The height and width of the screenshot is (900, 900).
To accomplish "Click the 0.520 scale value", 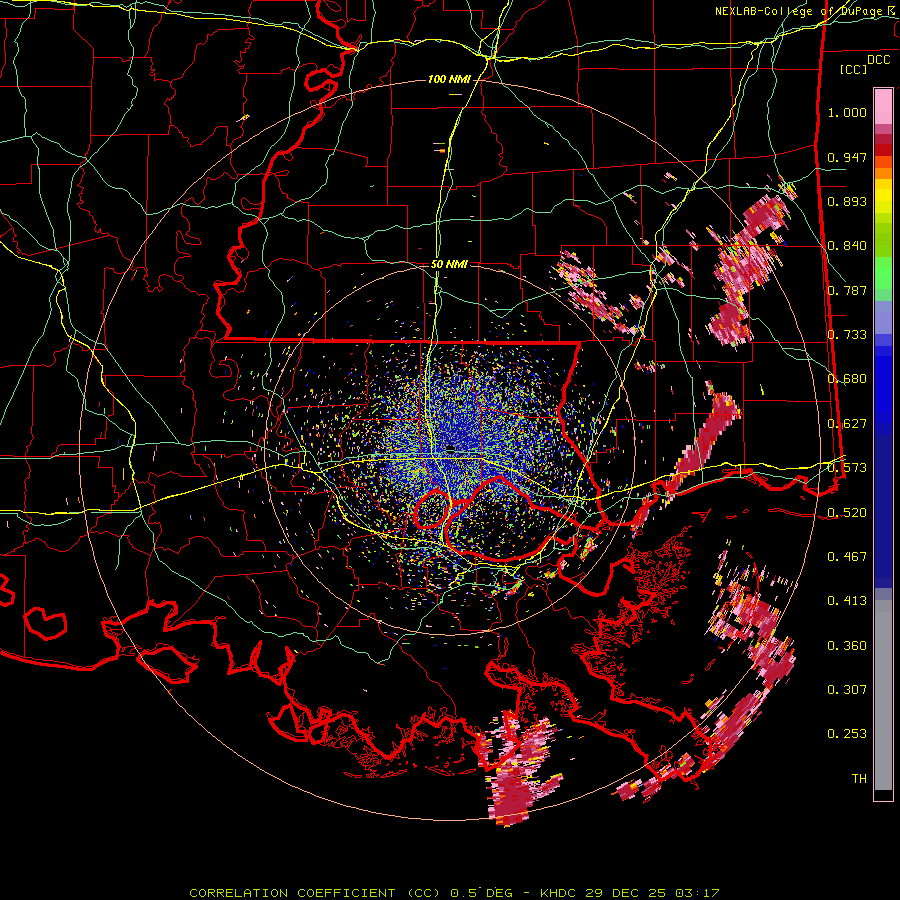I will (847, 513).
